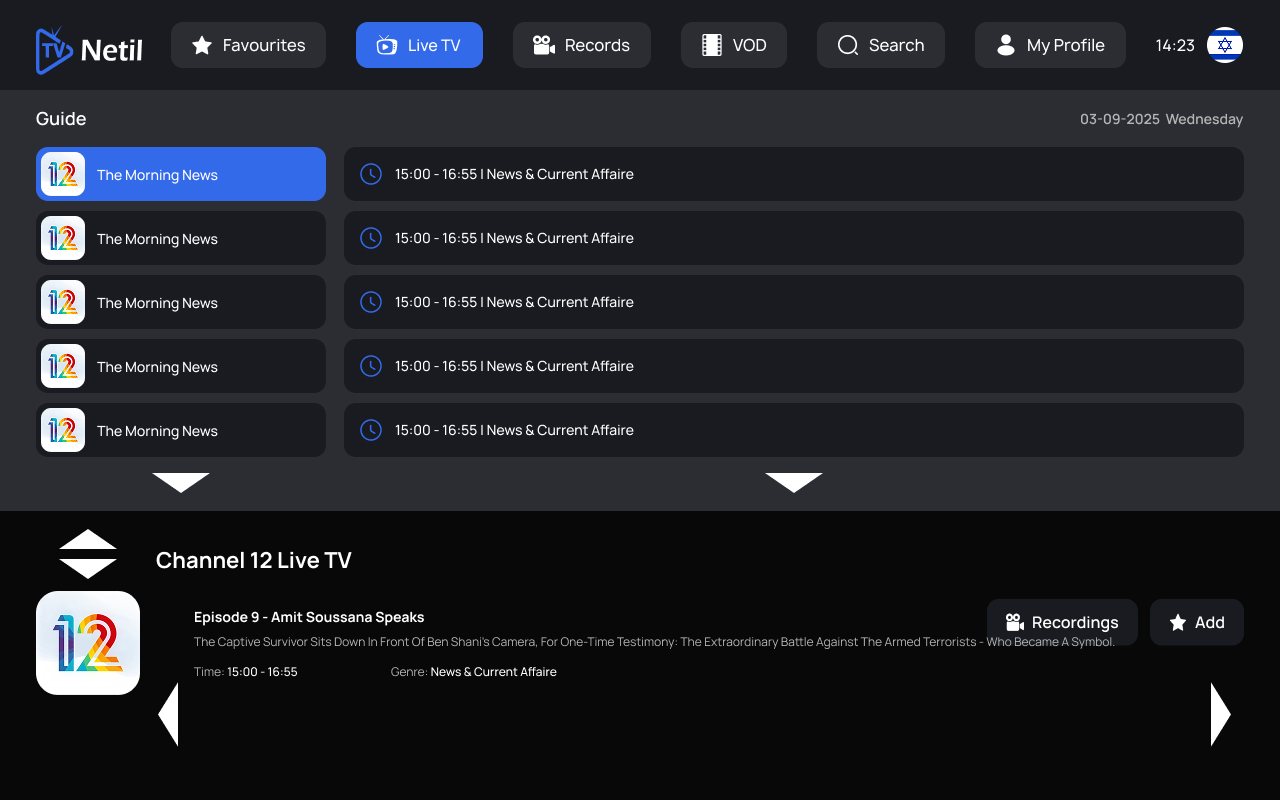Select the film reel icon on VOD
The height and width of the screenshot is (800, 1280).
710,45
